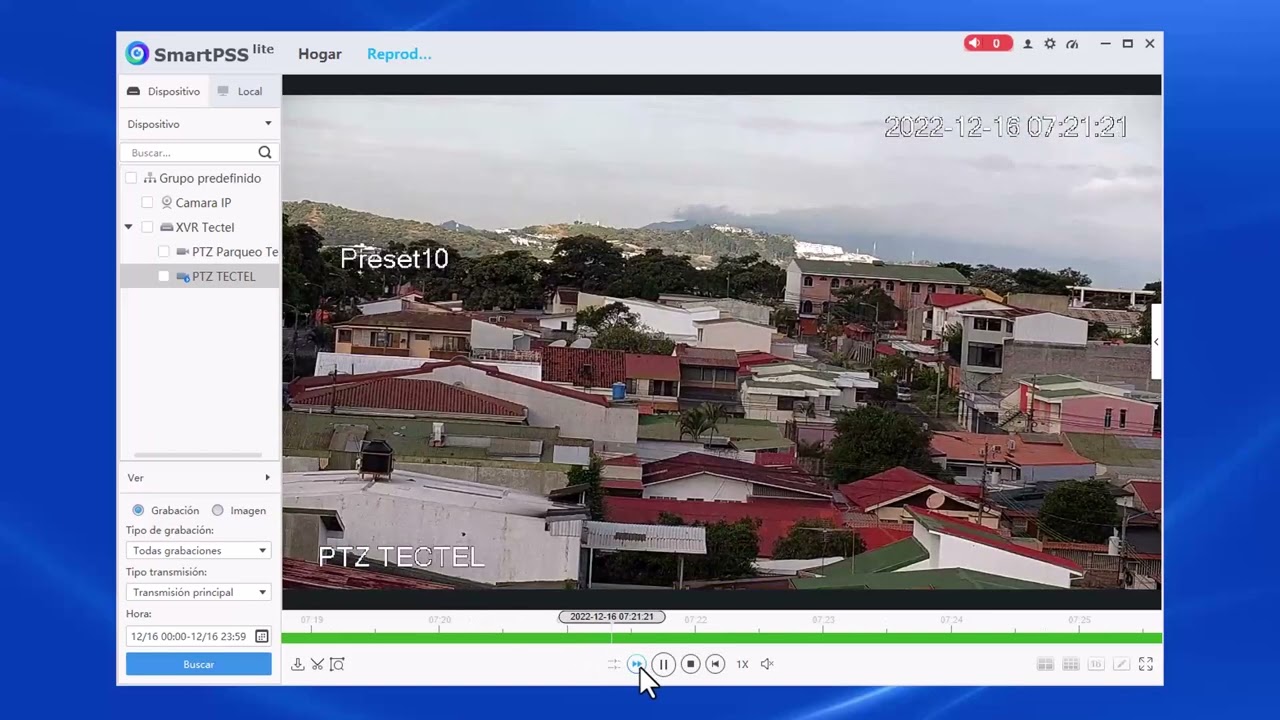Select the Grabación radio button
Viewport: 1280px width, 720px height.
pos(138,510)
